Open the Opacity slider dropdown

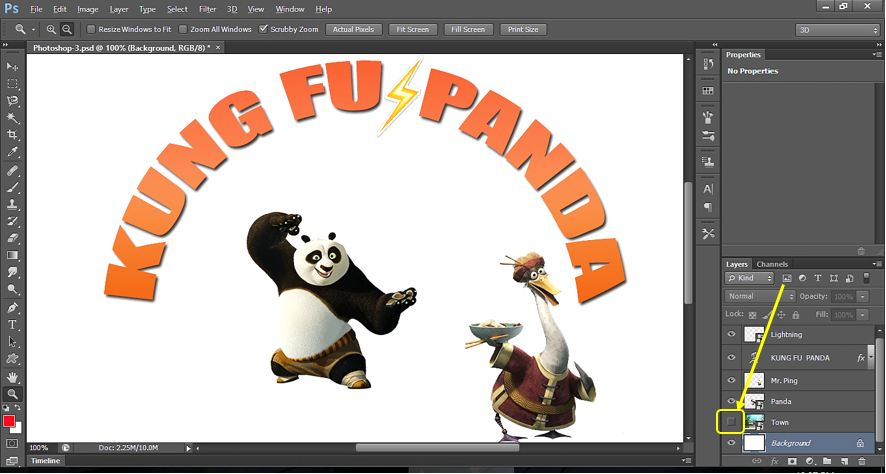(863, 297)
